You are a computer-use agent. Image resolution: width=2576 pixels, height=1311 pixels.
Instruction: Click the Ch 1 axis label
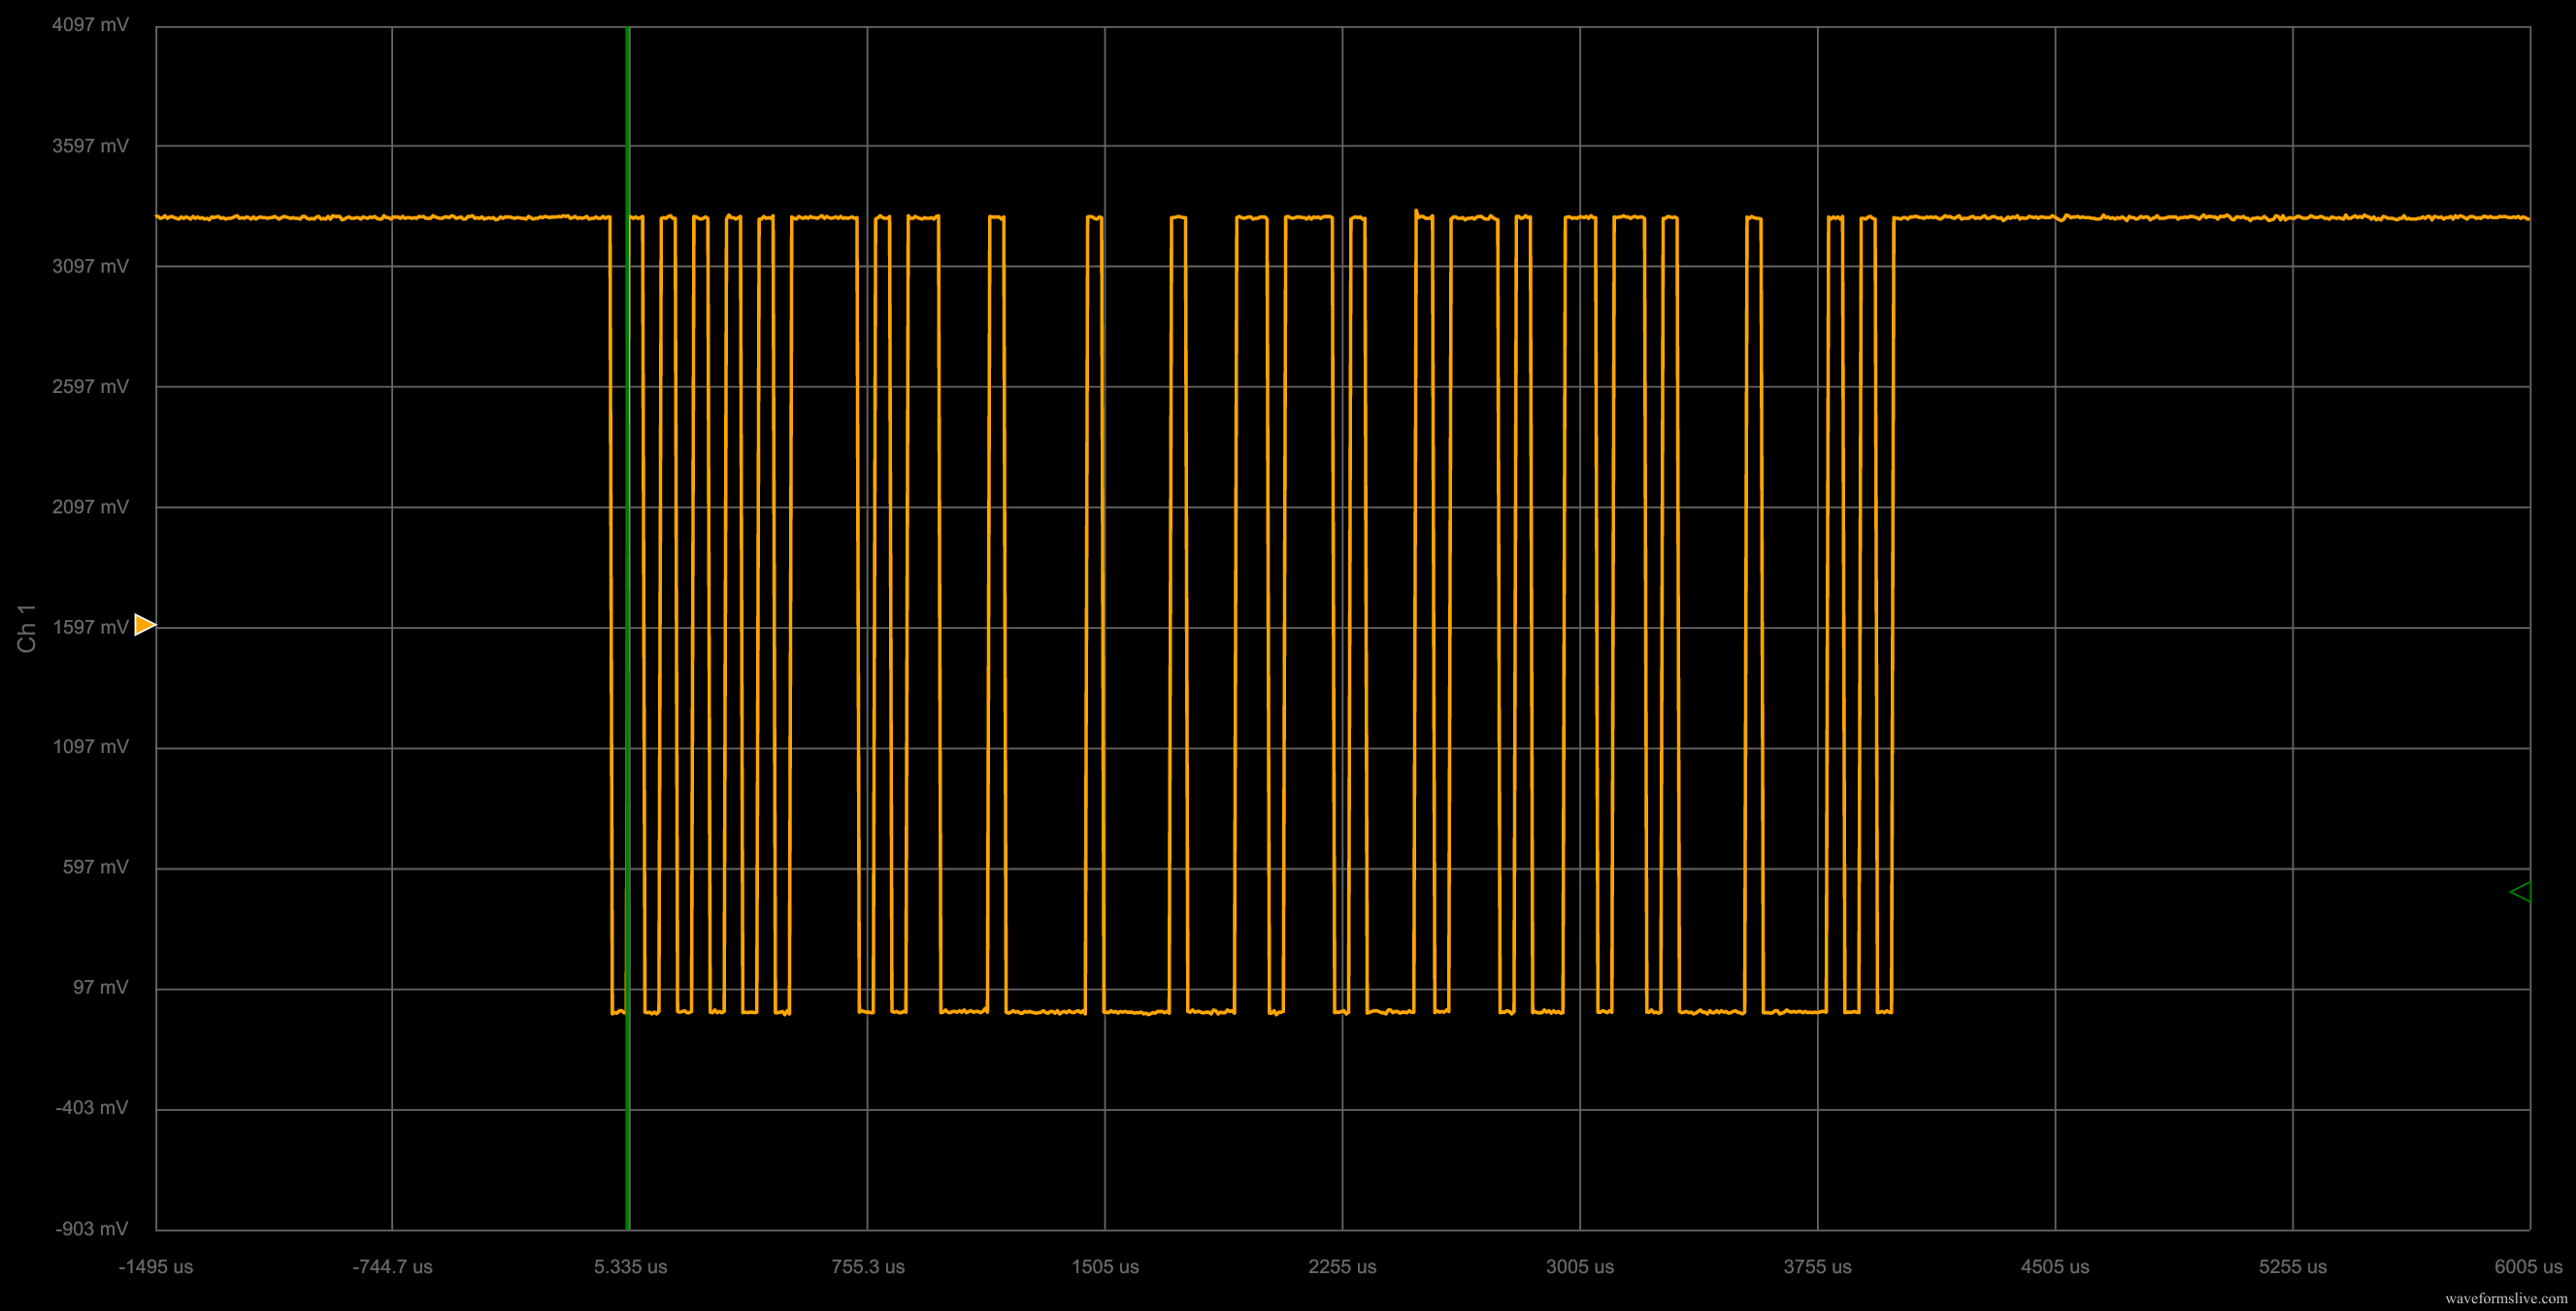pos(27,628)
